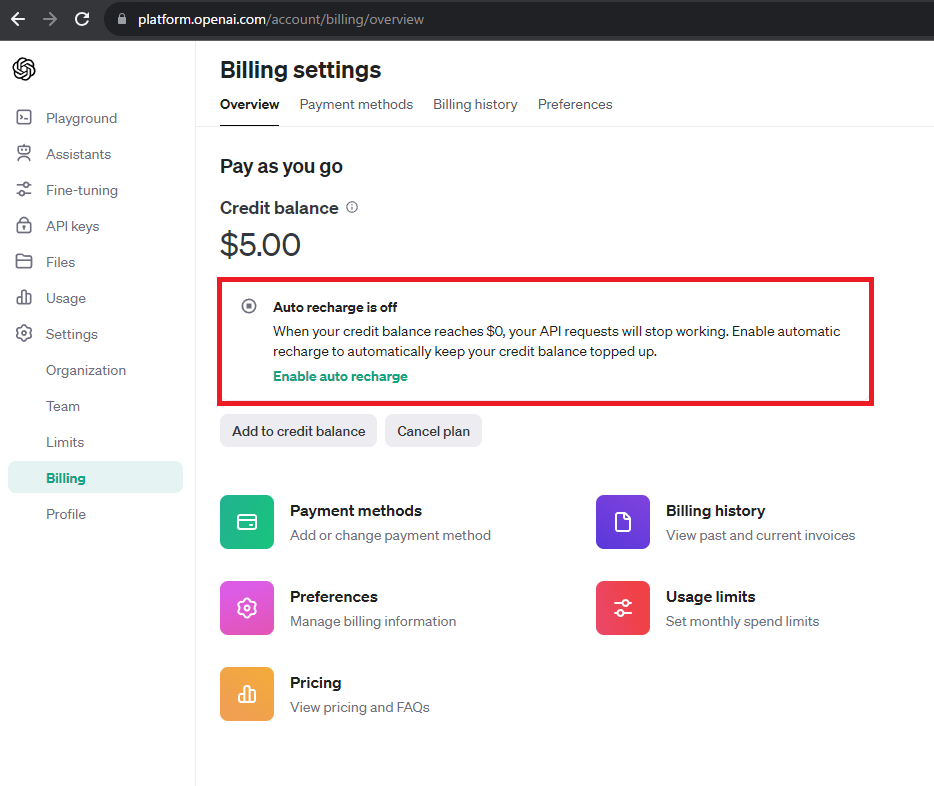Open the Preferences tab
Screen dimensions: 934x786
575,104
